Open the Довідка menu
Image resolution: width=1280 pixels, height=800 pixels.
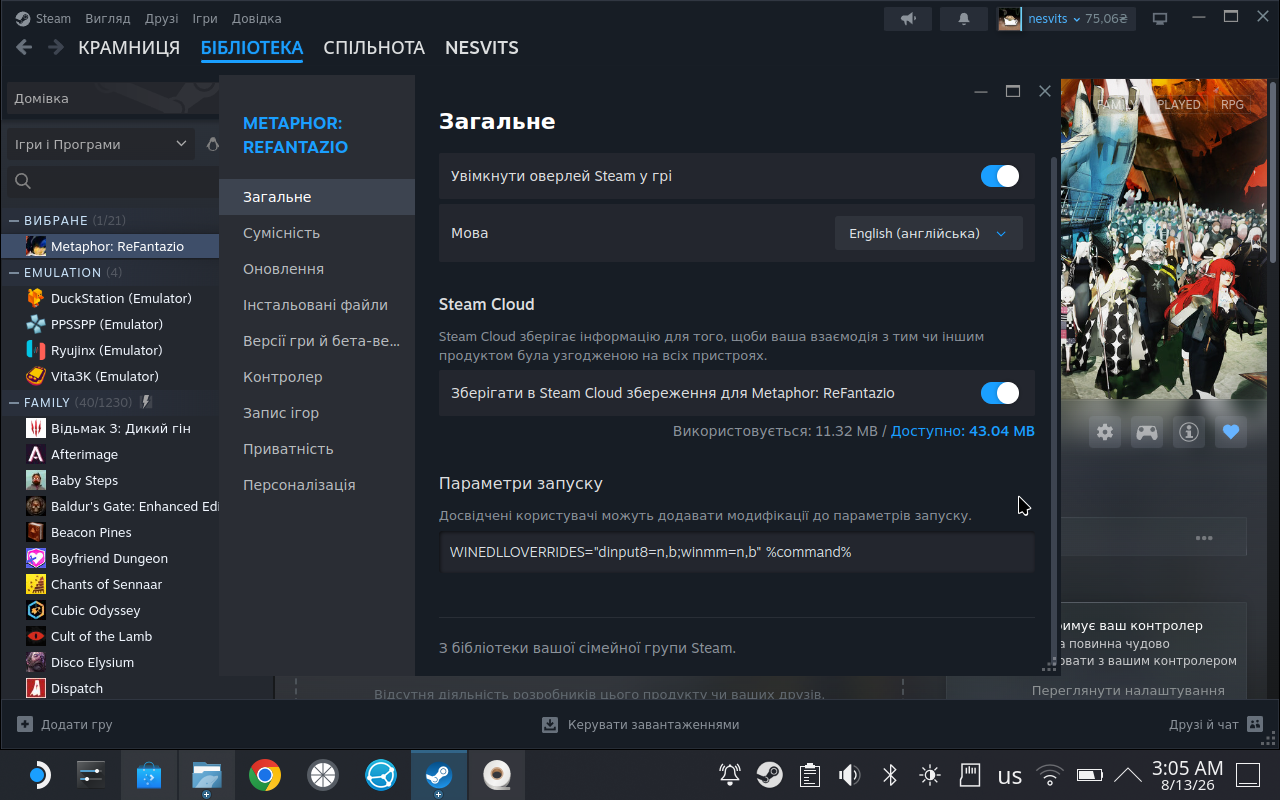click(x=257, y=19)
